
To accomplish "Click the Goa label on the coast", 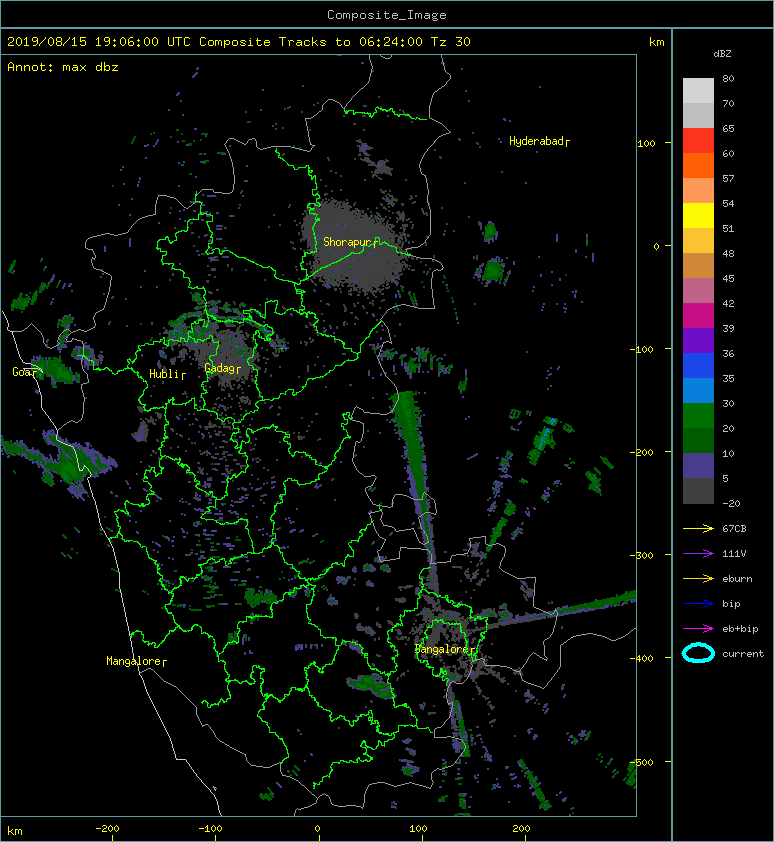I will 25,372.
